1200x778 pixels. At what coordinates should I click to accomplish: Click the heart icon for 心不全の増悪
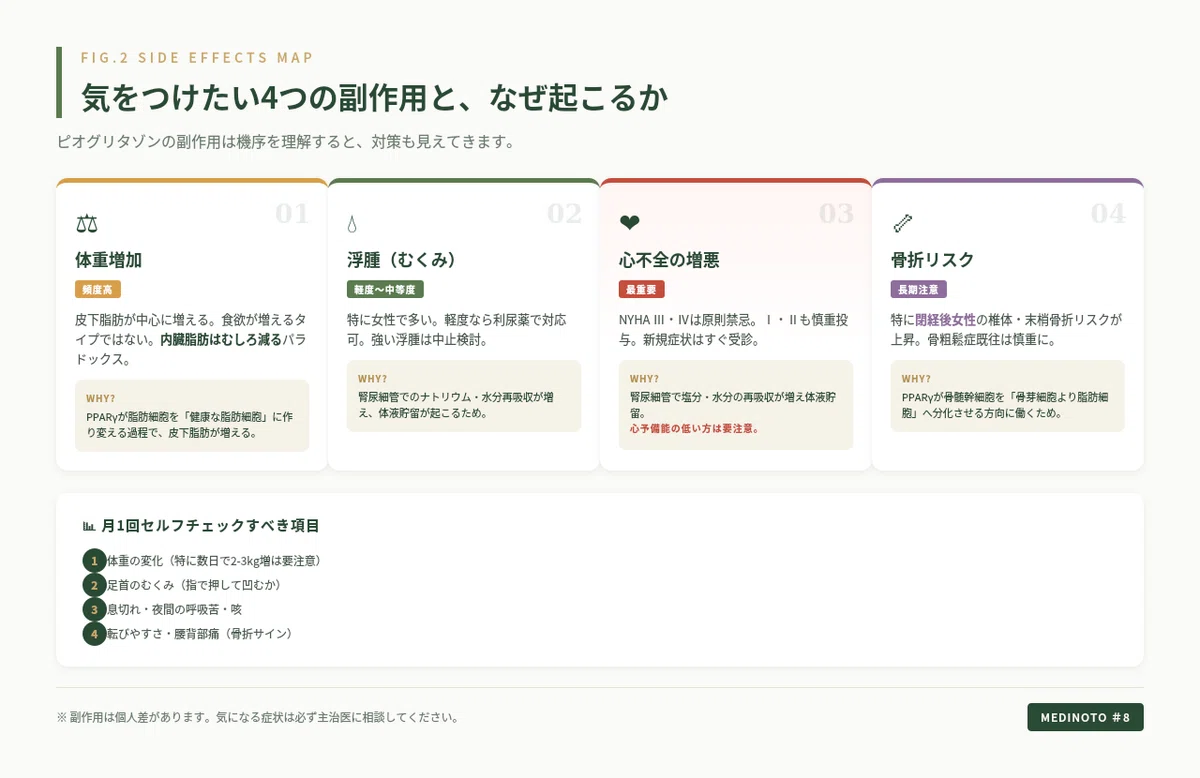630,223
